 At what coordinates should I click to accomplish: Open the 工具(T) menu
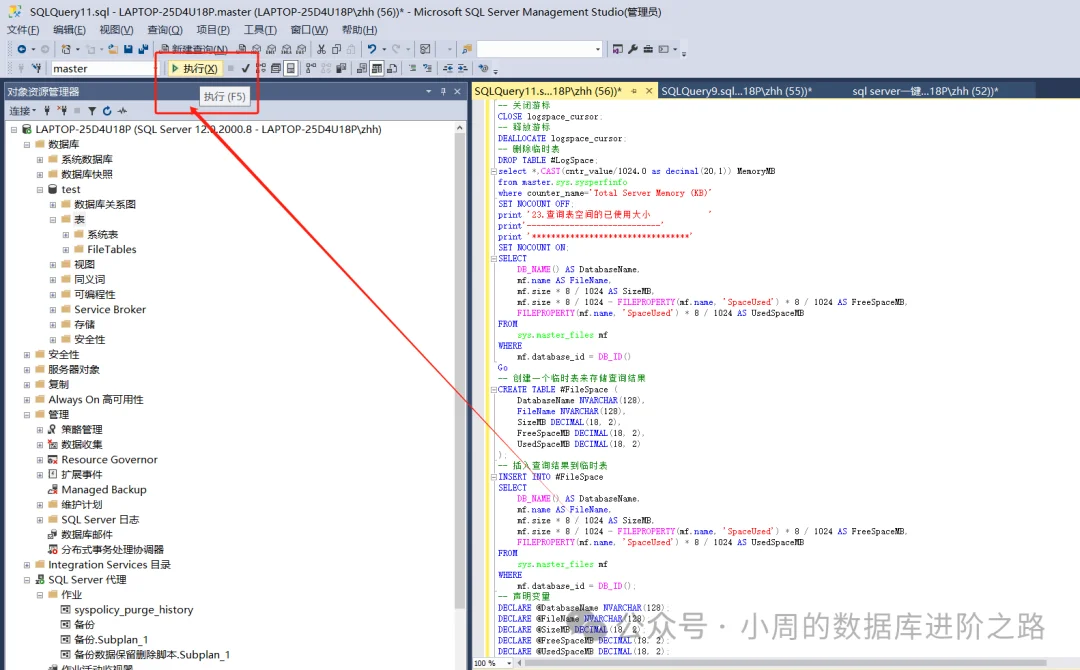260,30
